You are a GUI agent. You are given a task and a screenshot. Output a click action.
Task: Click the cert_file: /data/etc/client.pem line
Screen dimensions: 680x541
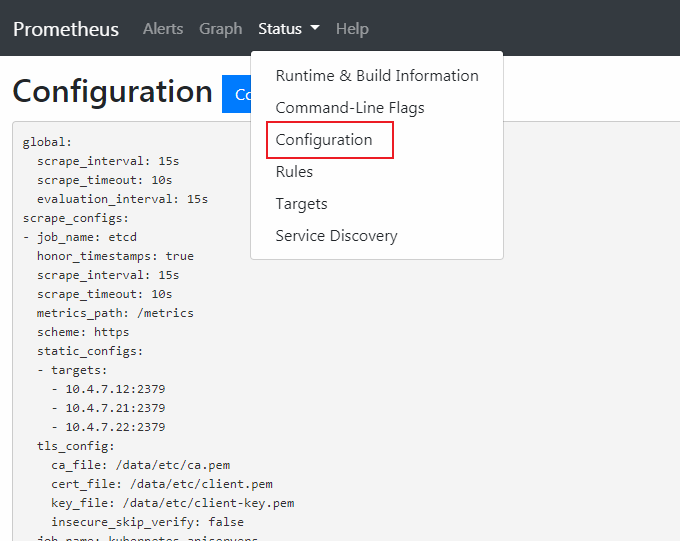click(162, 484)
